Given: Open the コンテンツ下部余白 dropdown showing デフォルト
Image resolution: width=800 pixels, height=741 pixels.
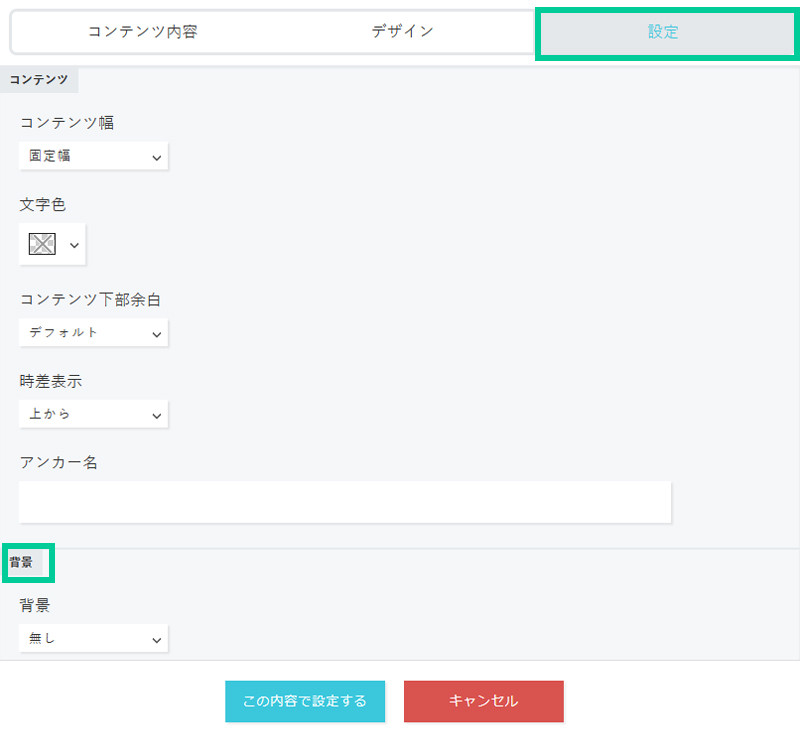Looking at the screenshot, I should coord(94,333).
